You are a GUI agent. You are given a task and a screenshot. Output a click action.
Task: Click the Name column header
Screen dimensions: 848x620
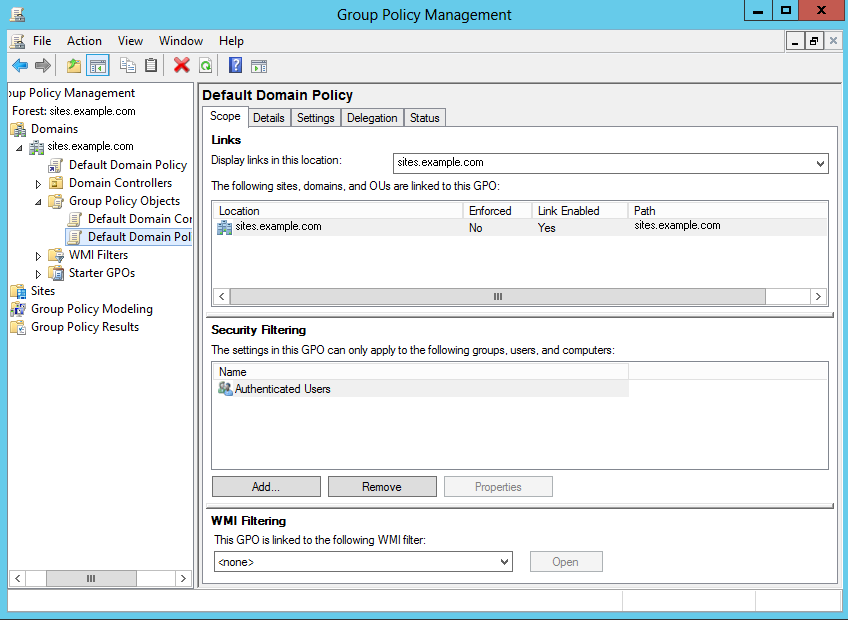(x=421, y=372)
